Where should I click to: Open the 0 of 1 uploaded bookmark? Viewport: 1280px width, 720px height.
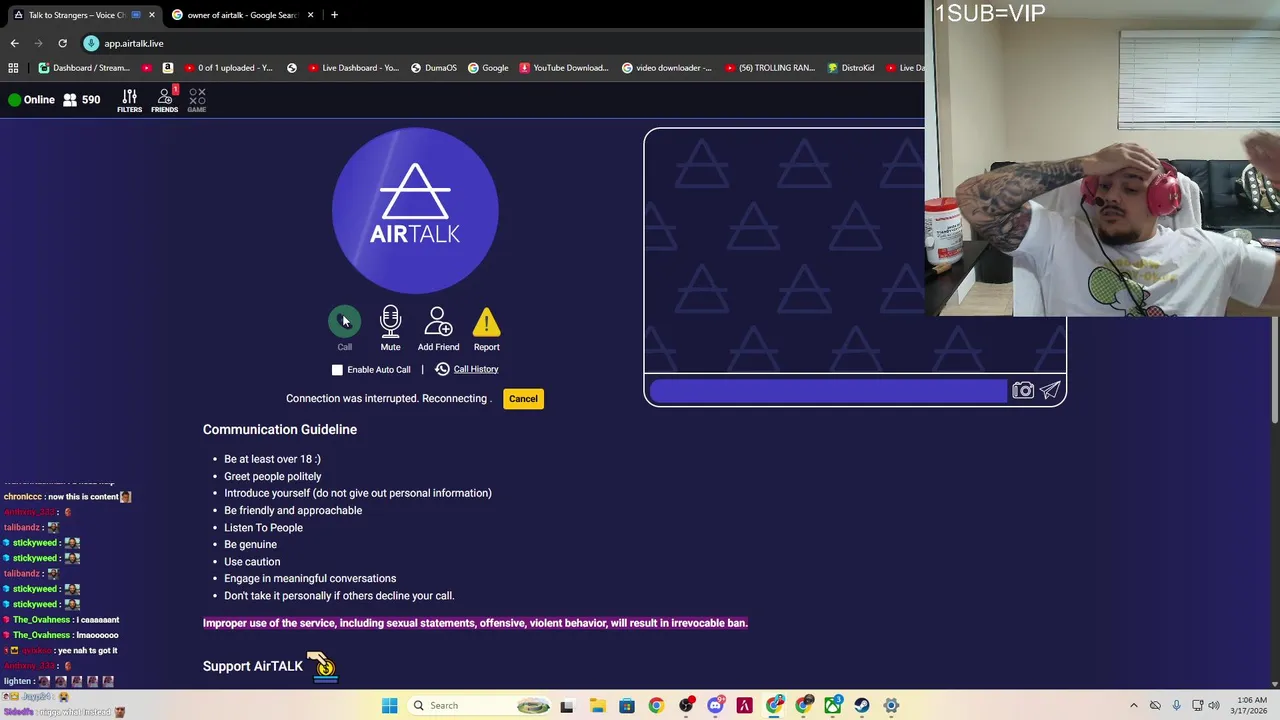(x=228, y=68)
